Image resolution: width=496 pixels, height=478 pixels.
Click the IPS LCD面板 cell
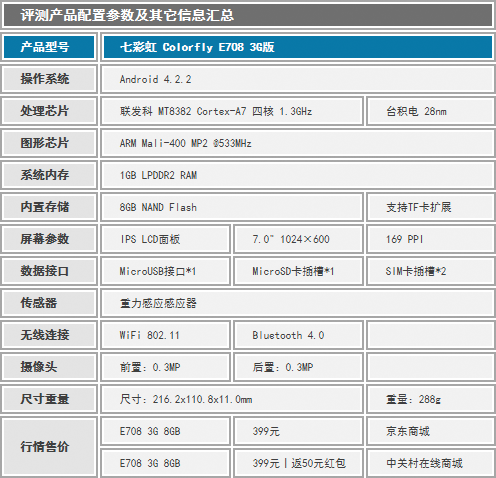click(166, 239)
